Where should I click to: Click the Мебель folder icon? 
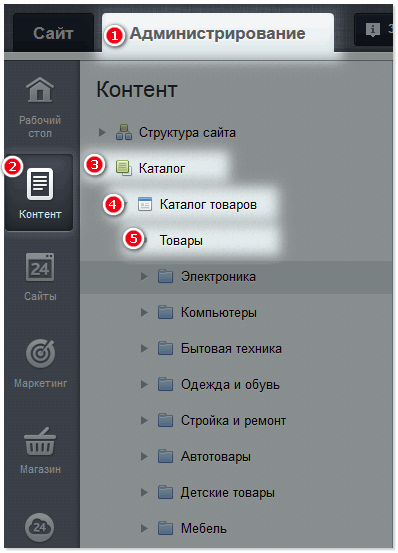[165, 528]
